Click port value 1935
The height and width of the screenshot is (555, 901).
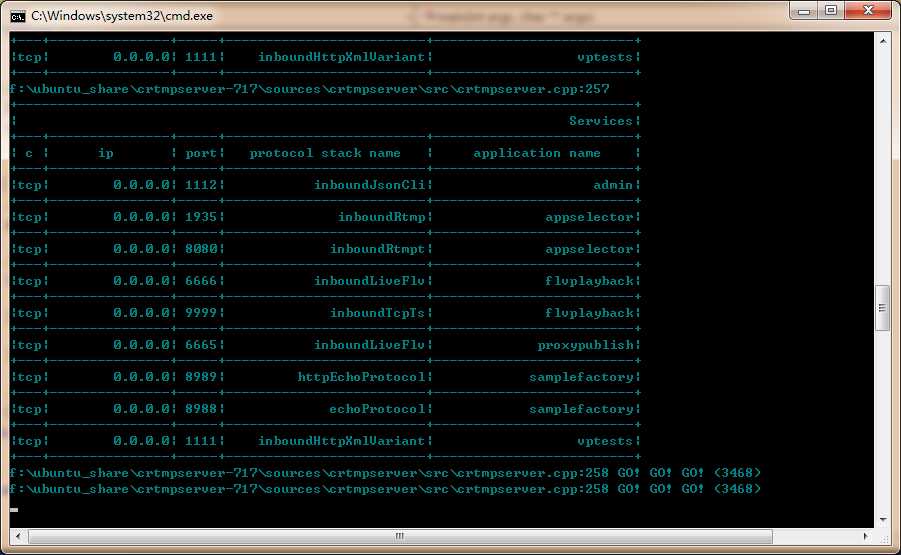coord(201,217)
